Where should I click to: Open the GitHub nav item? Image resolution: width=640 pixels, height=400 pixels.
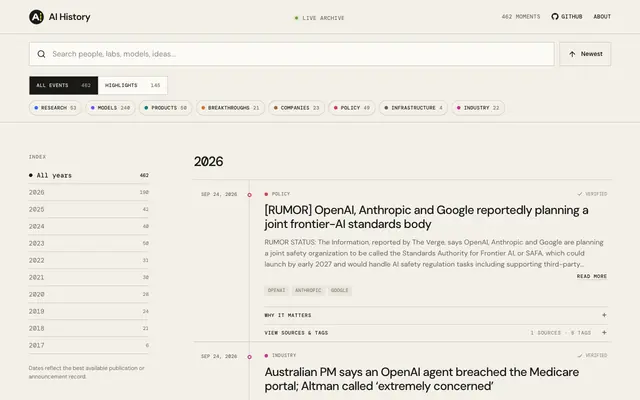pos(567,17)
